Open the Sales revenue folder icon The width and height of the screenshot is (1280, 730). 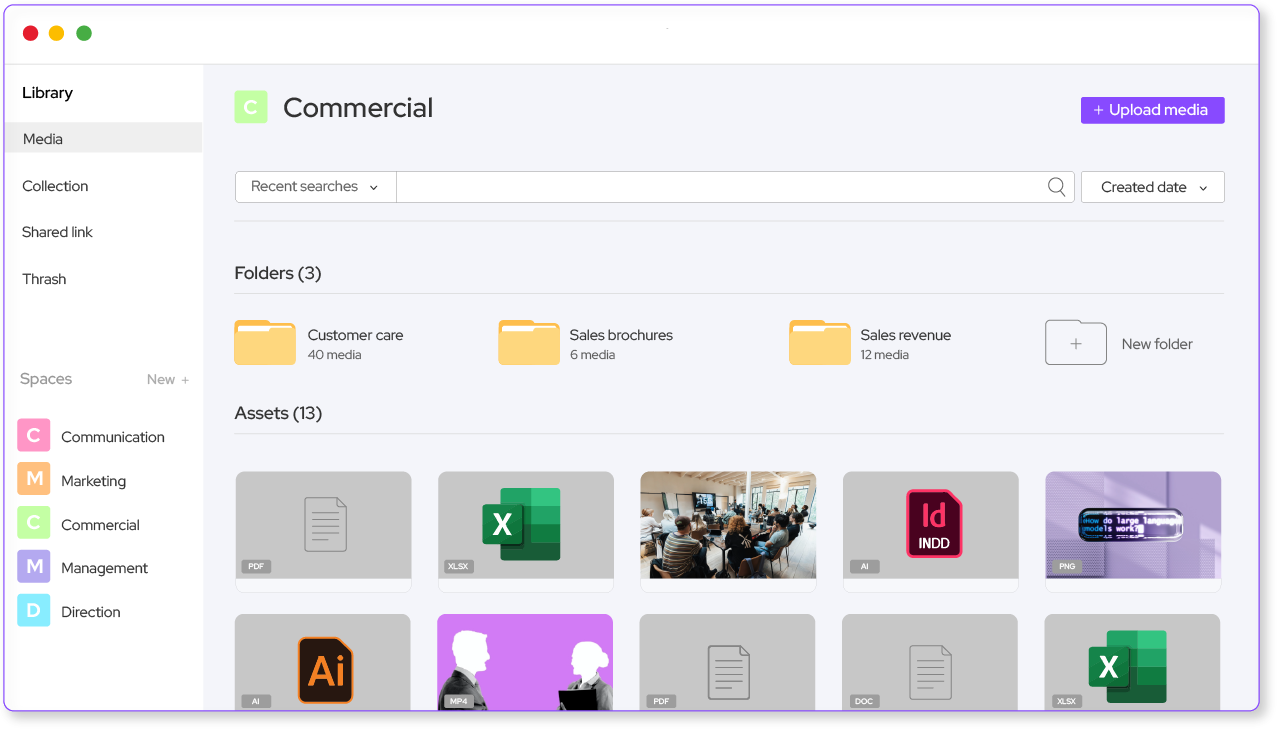pos(820,343)
